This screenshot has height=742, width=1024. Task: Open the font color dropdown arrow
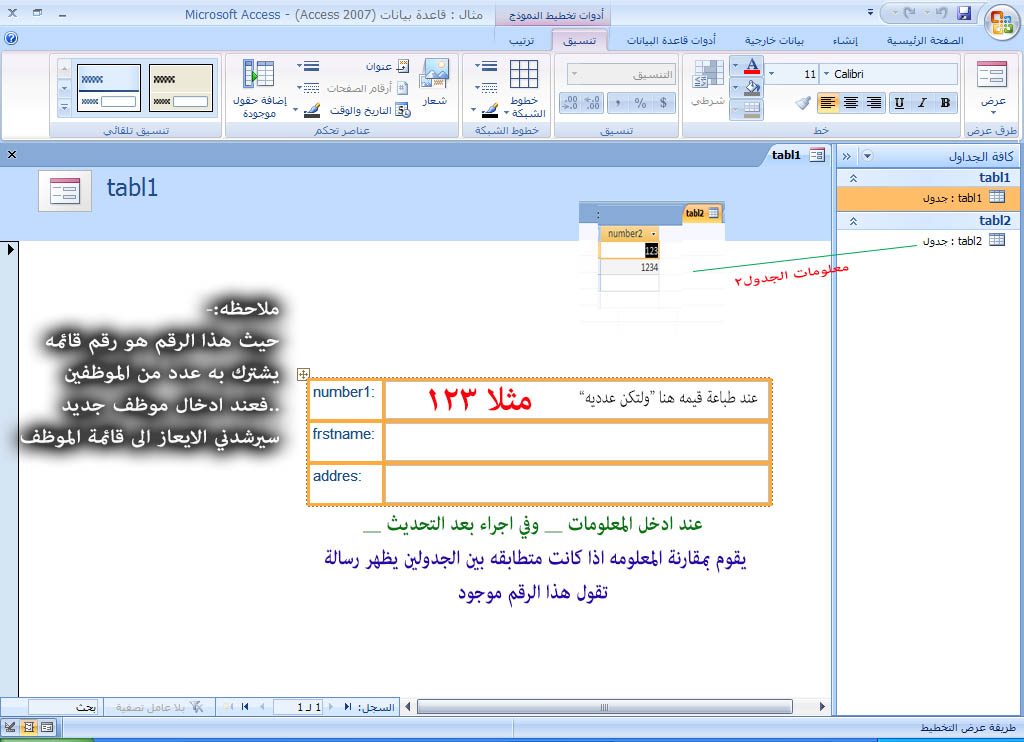click(735, 65)
